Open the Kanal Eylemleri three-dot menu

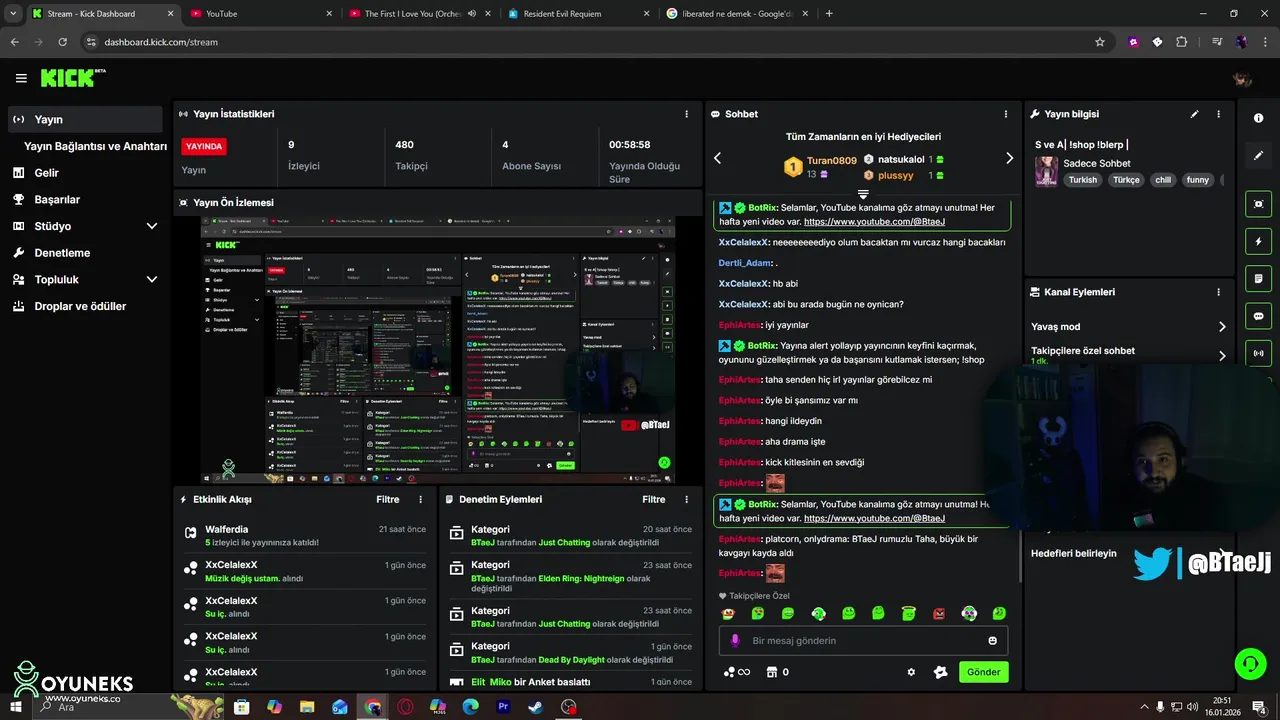tap(1218, 292)
